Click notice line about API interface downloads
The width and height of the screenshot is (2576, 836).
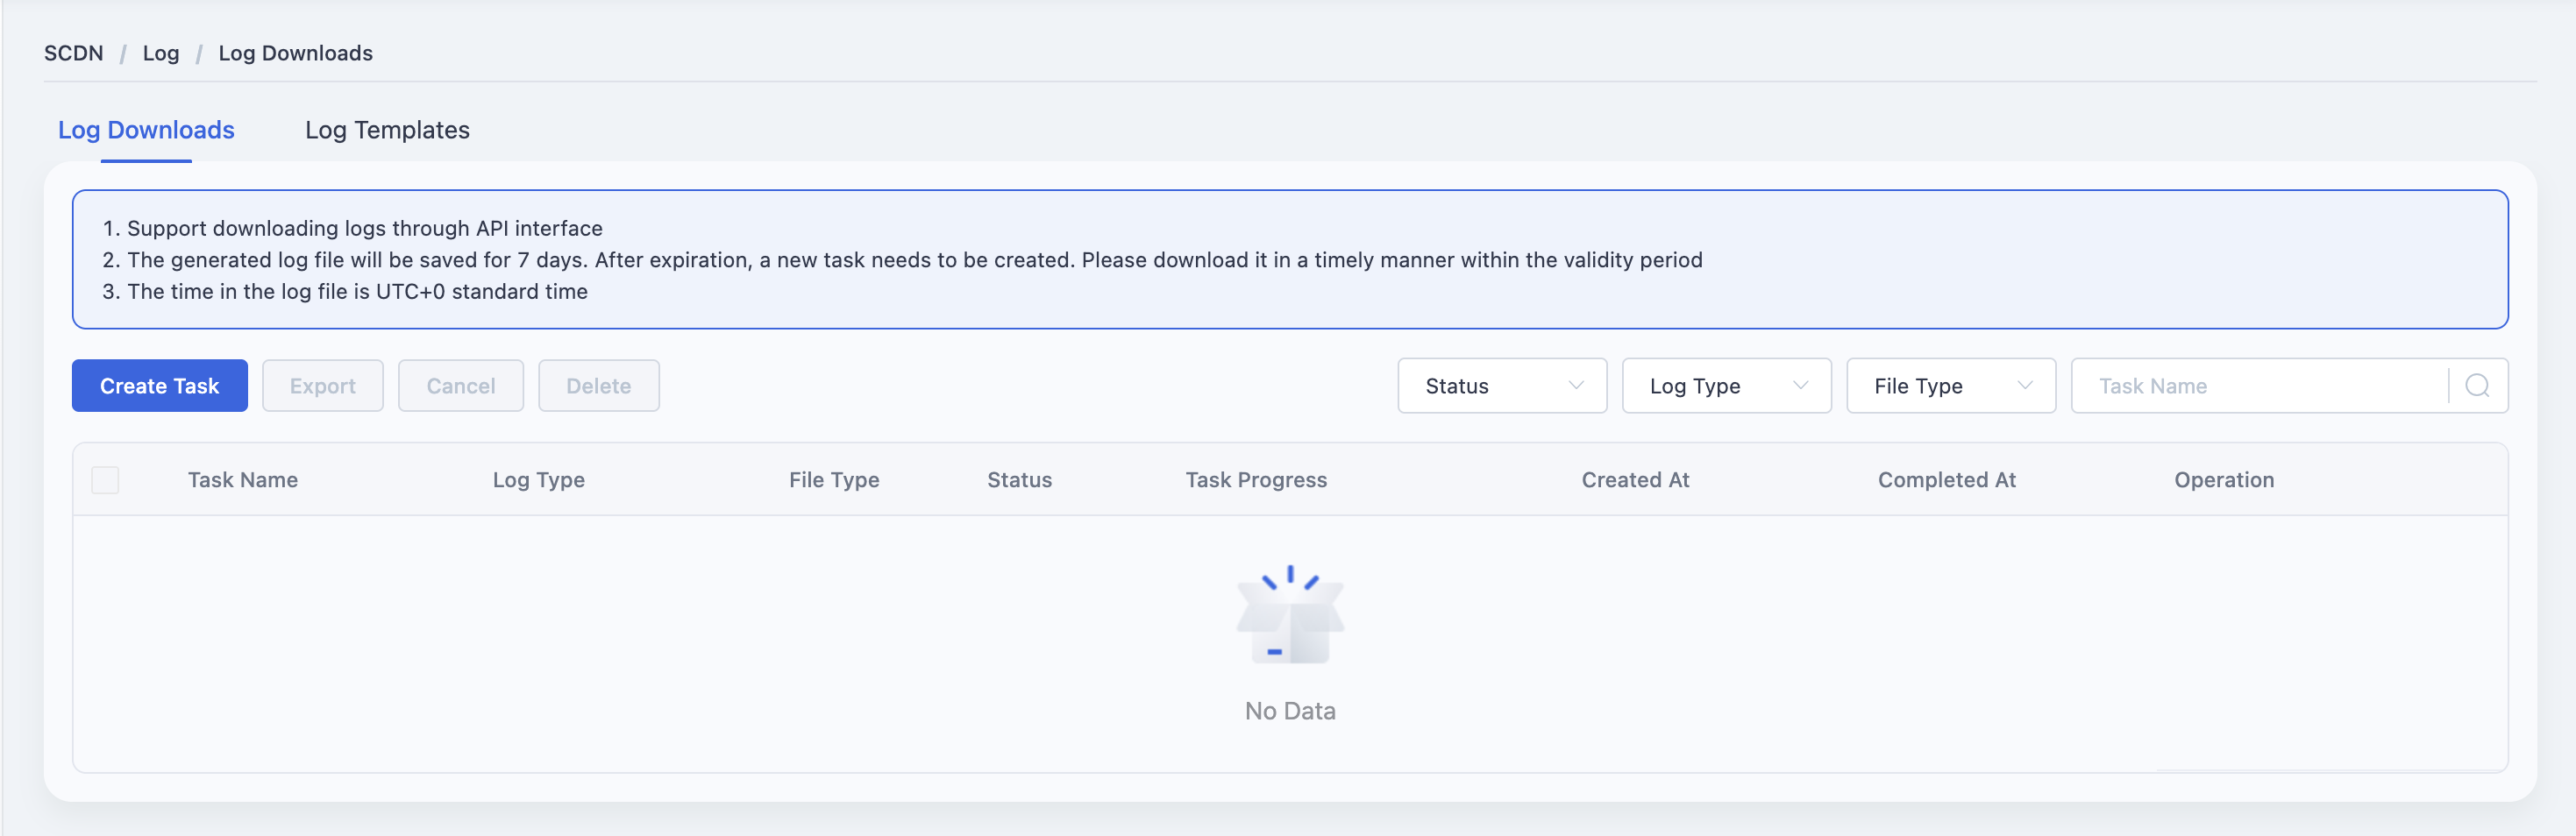[353, 228]
